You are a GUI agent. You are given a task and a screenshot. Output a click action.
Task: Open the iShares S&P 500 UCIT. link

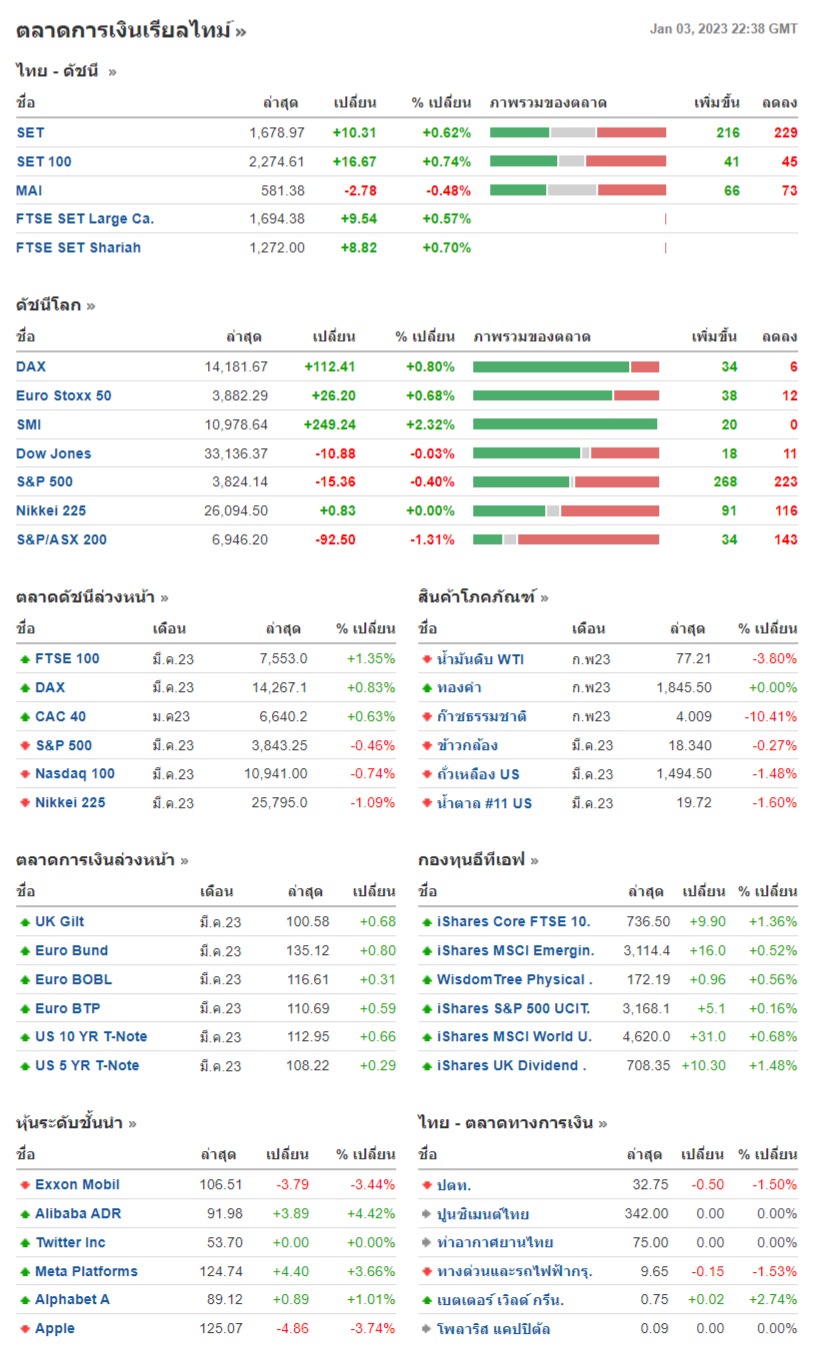(514, 1008)
